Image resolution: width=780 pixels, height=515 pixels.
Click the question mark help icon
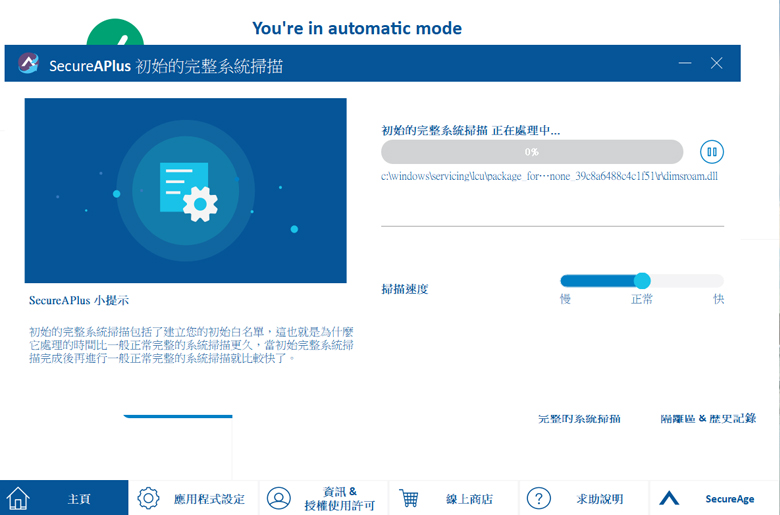(x=538, y=498)
